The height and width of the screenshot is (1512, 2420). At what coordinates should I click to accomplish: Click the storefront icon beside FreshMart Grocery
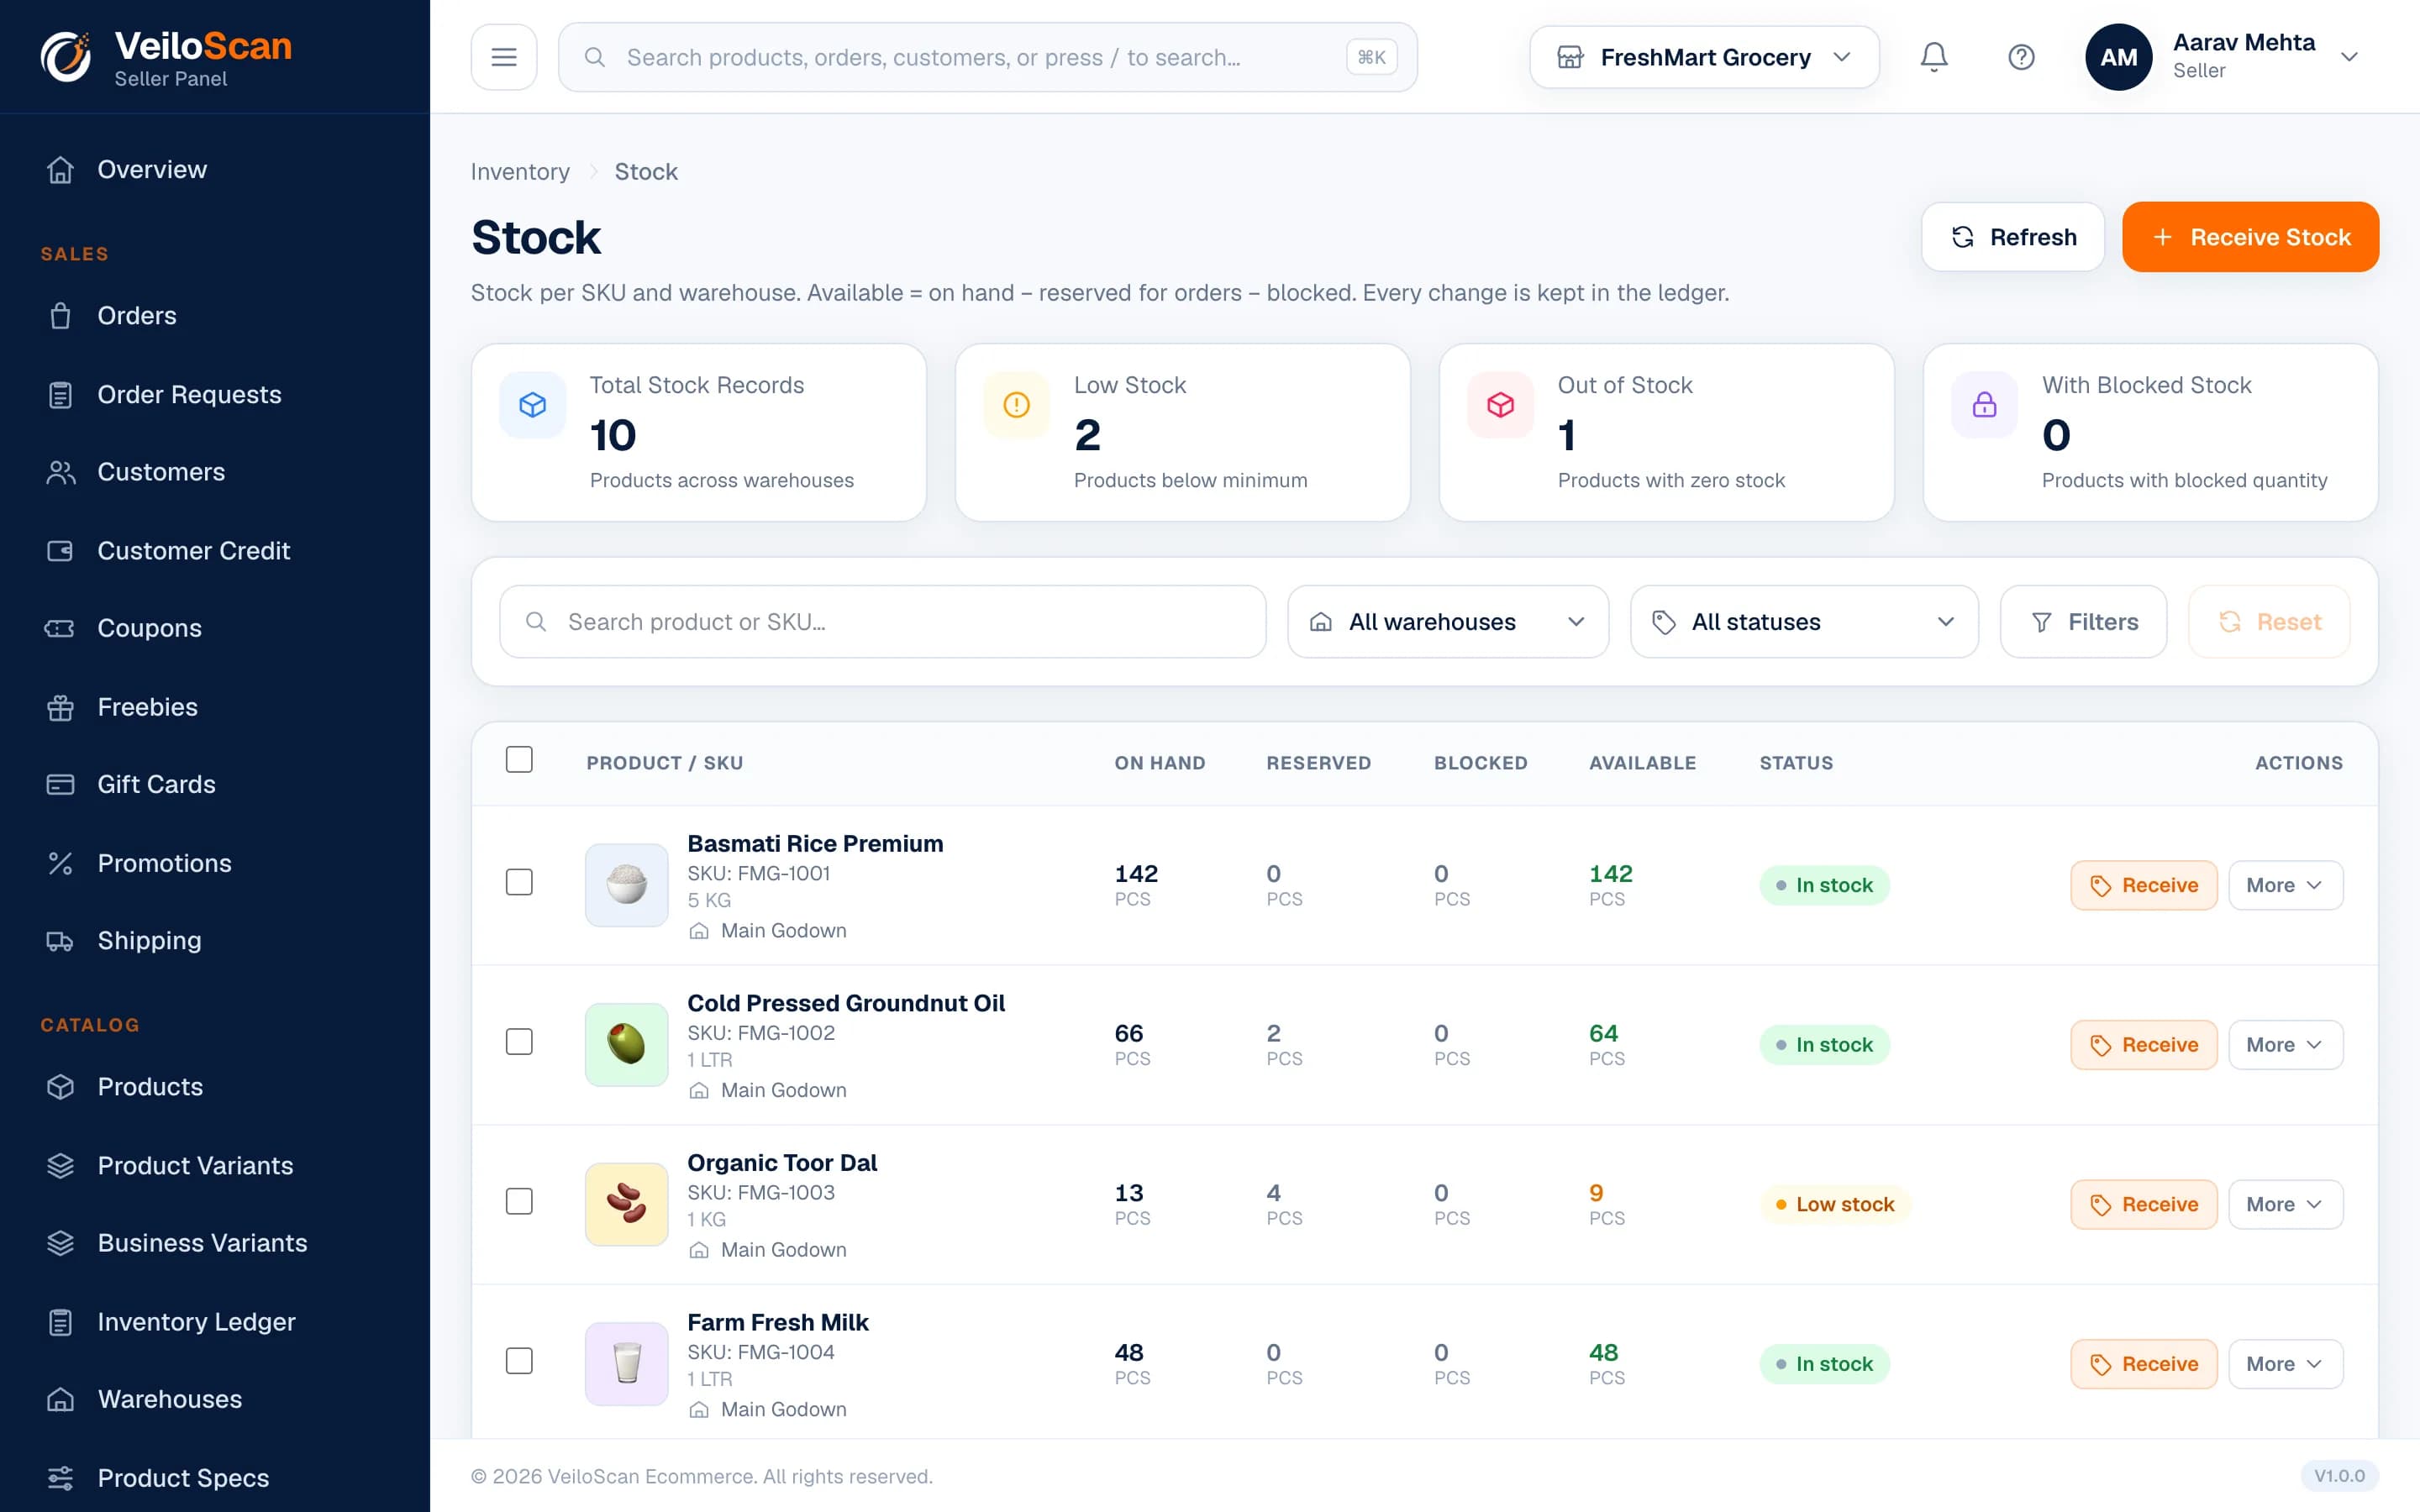coord(1570,57)
